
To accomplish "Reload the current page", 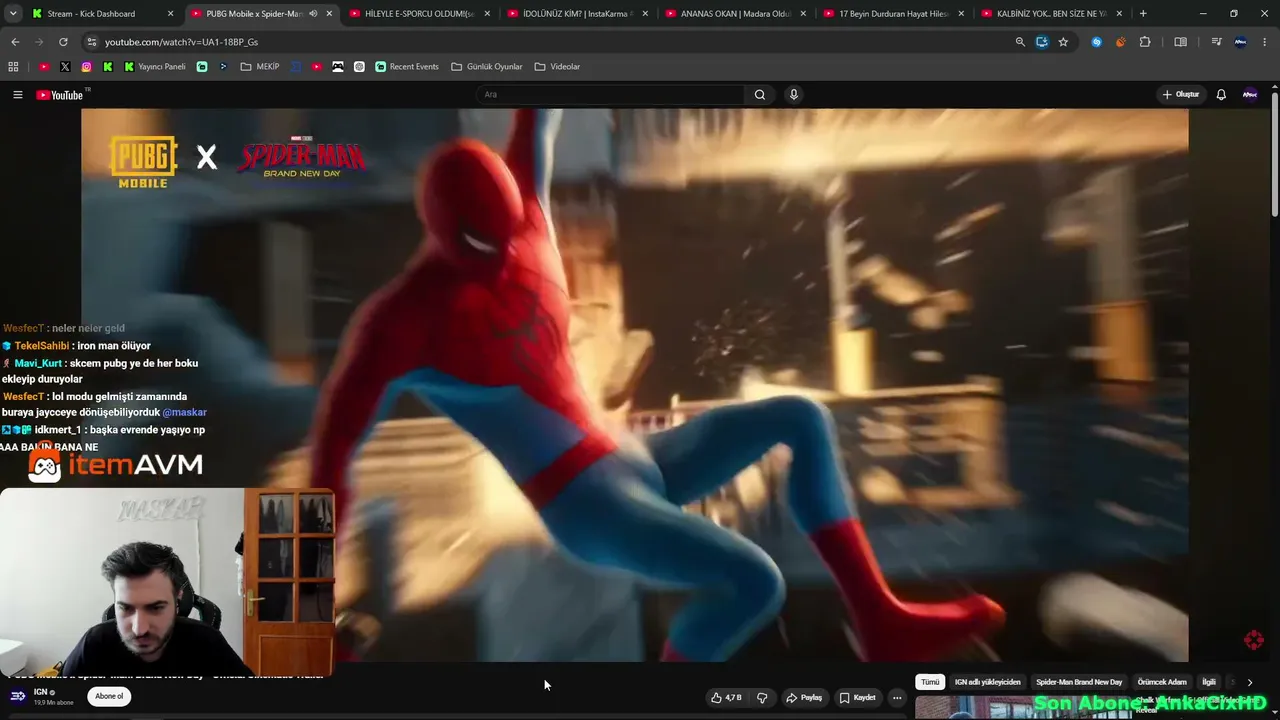I will (x=63, y=42).
